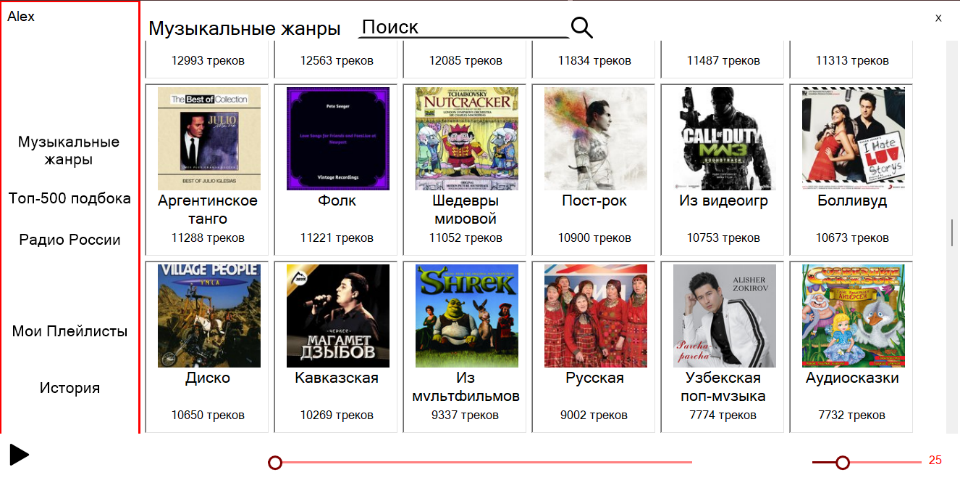The height and width of the screenshot is (491, 960).
Task: Click the 10900 треков count
Action: [x=594, y=238]
